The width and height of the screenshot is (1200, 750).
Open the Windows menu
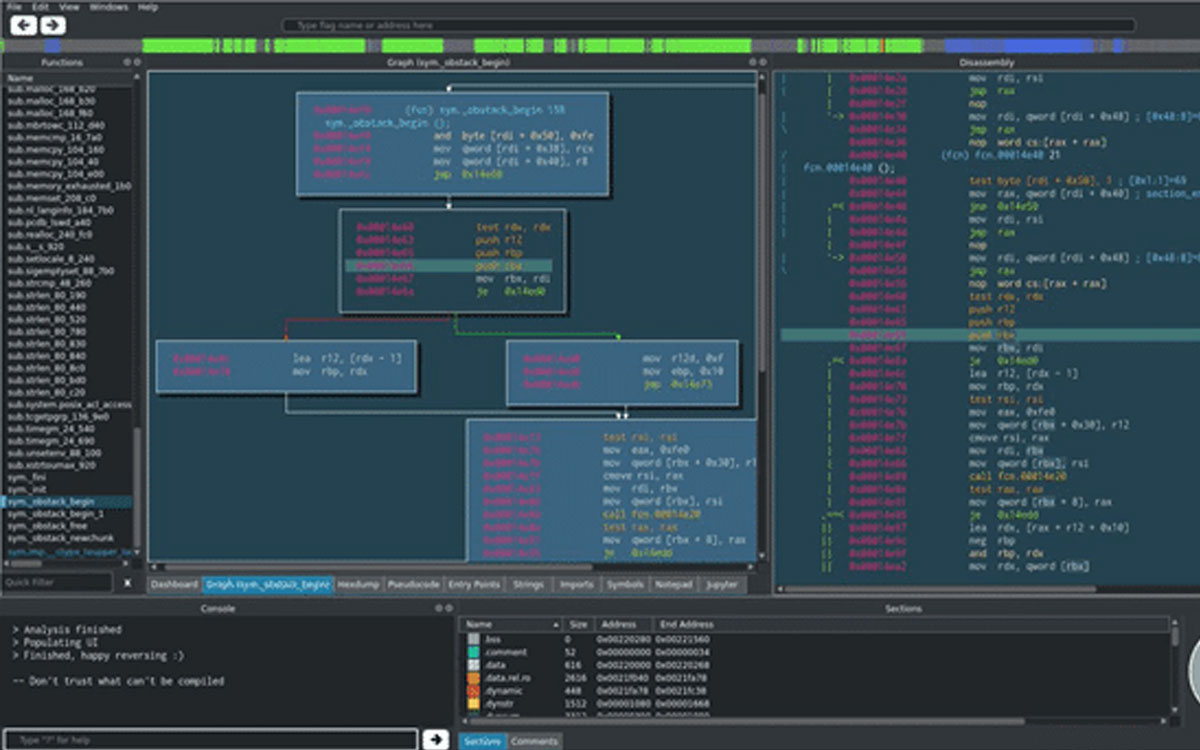(109, 7)
